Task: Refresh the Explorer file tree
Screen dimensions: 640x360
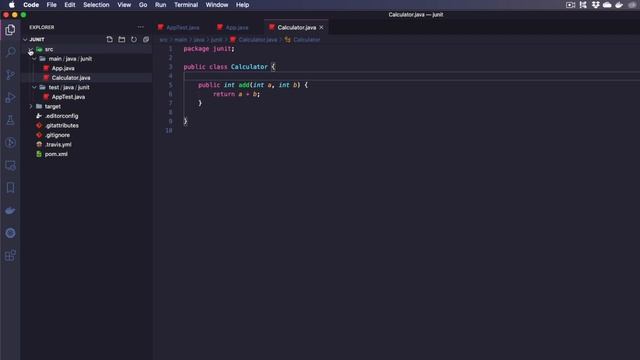Action: point(134,39)
